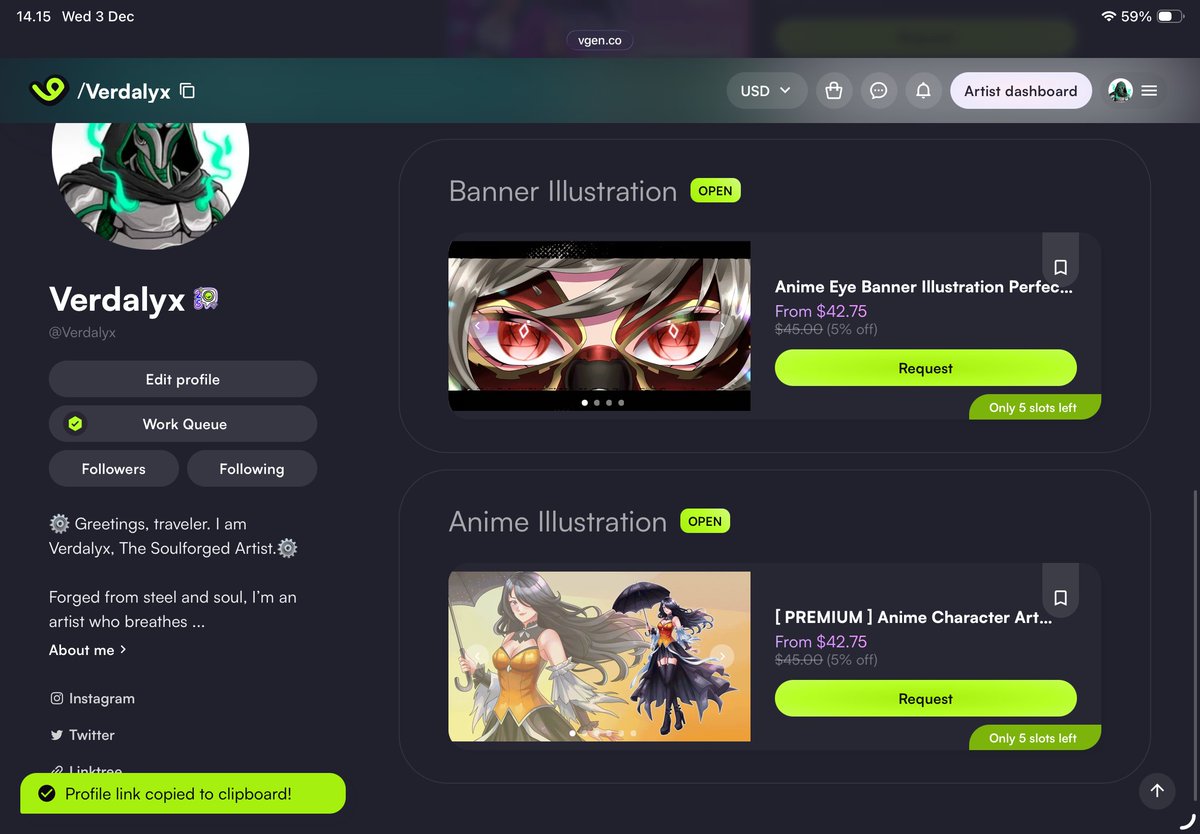Screen dimensions: 1200x834
Task: Click the Anime Illustration section heading
Action: tap(558, 521)
